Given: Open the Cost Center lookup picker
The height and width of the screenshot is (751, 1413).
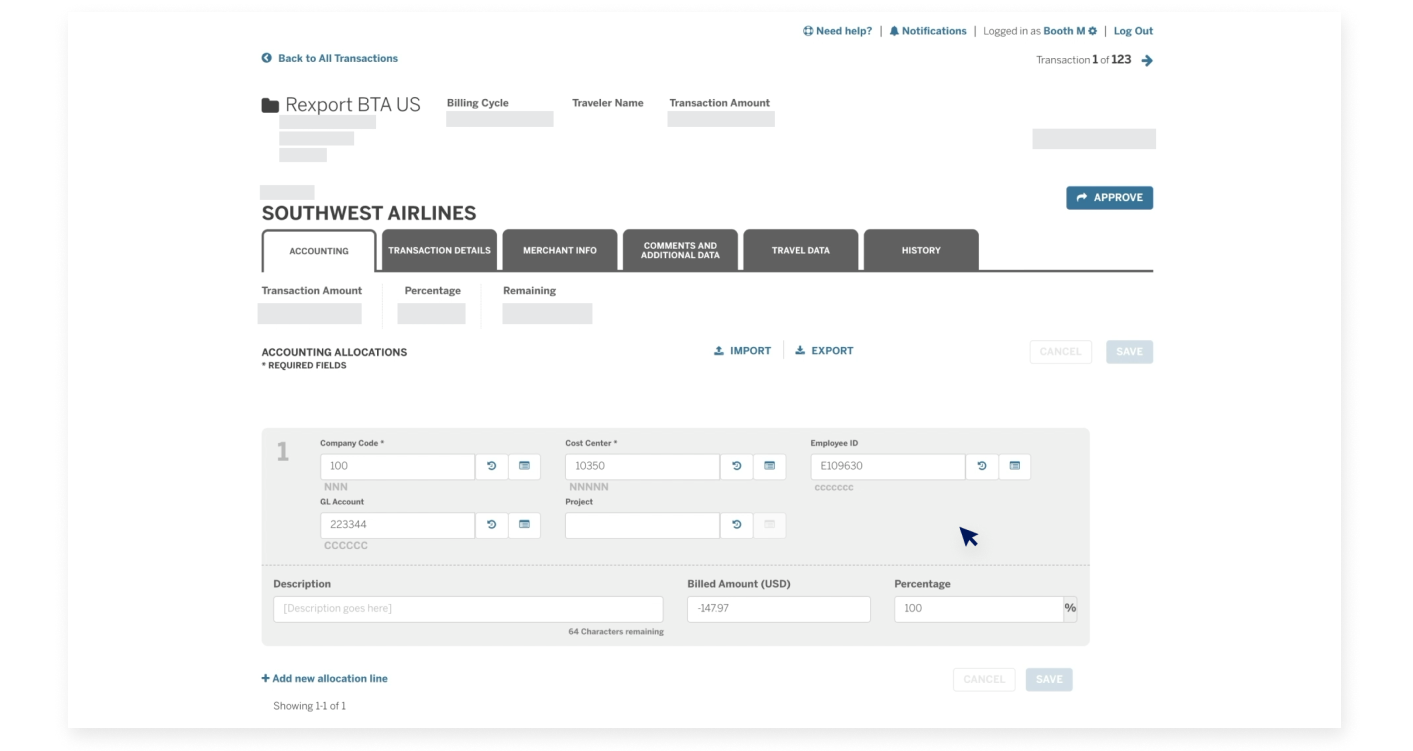Looking at the screenshot, I should (770, 466).
